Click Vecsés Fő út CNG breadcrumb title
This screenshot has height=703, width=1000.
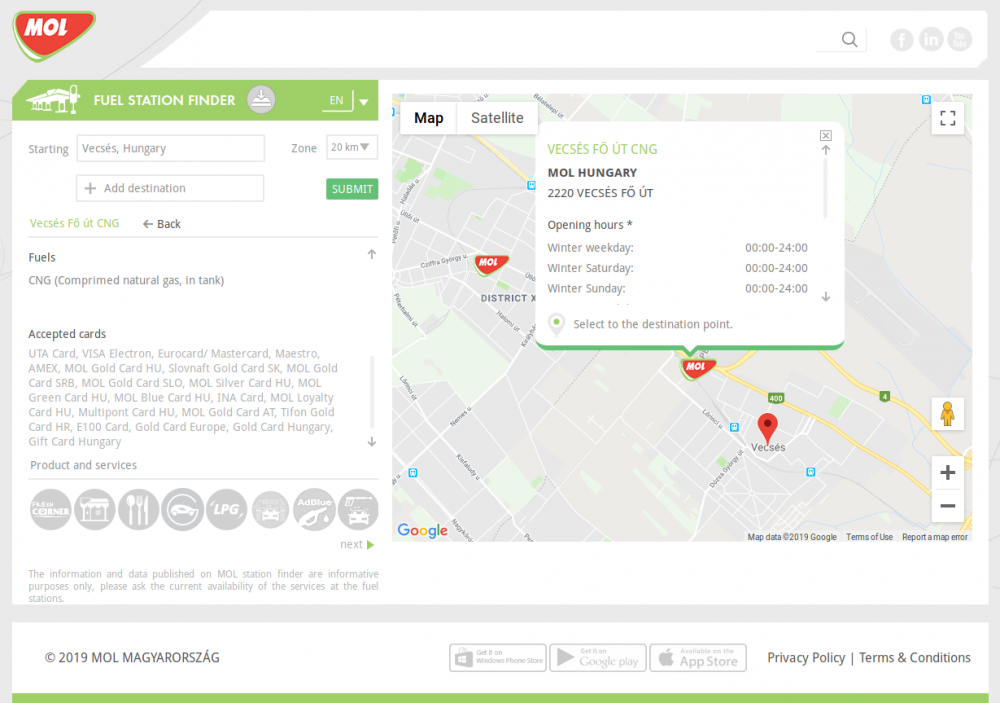point(74,223)
